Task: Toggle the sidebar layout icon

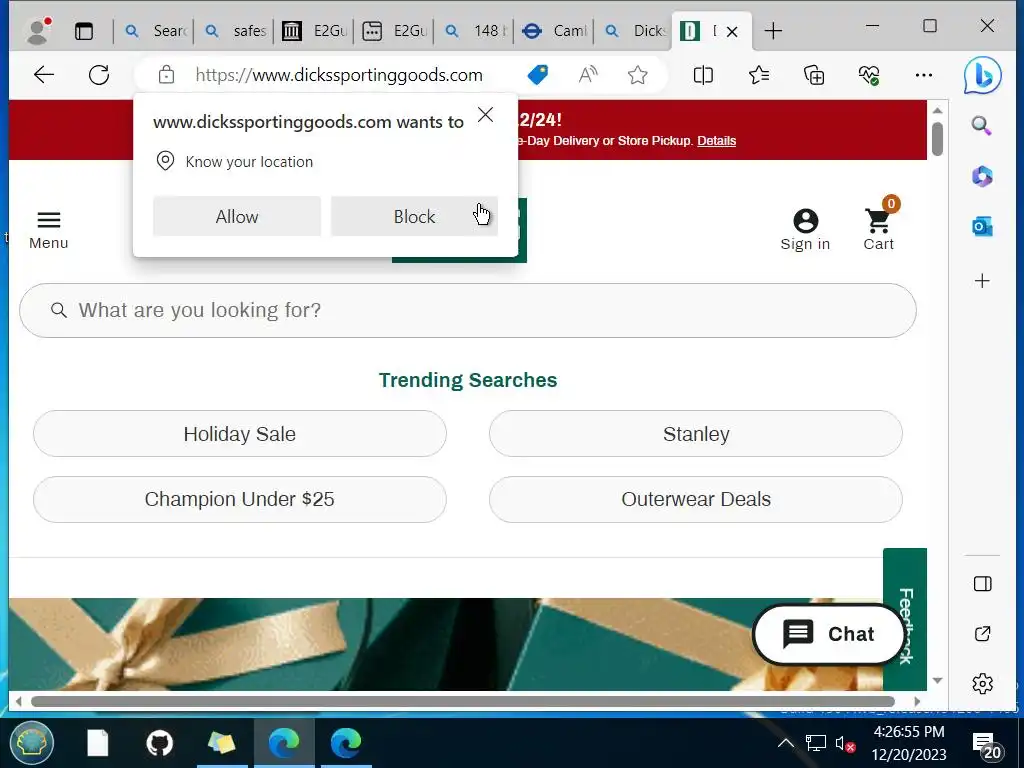Action: point(982,583)
